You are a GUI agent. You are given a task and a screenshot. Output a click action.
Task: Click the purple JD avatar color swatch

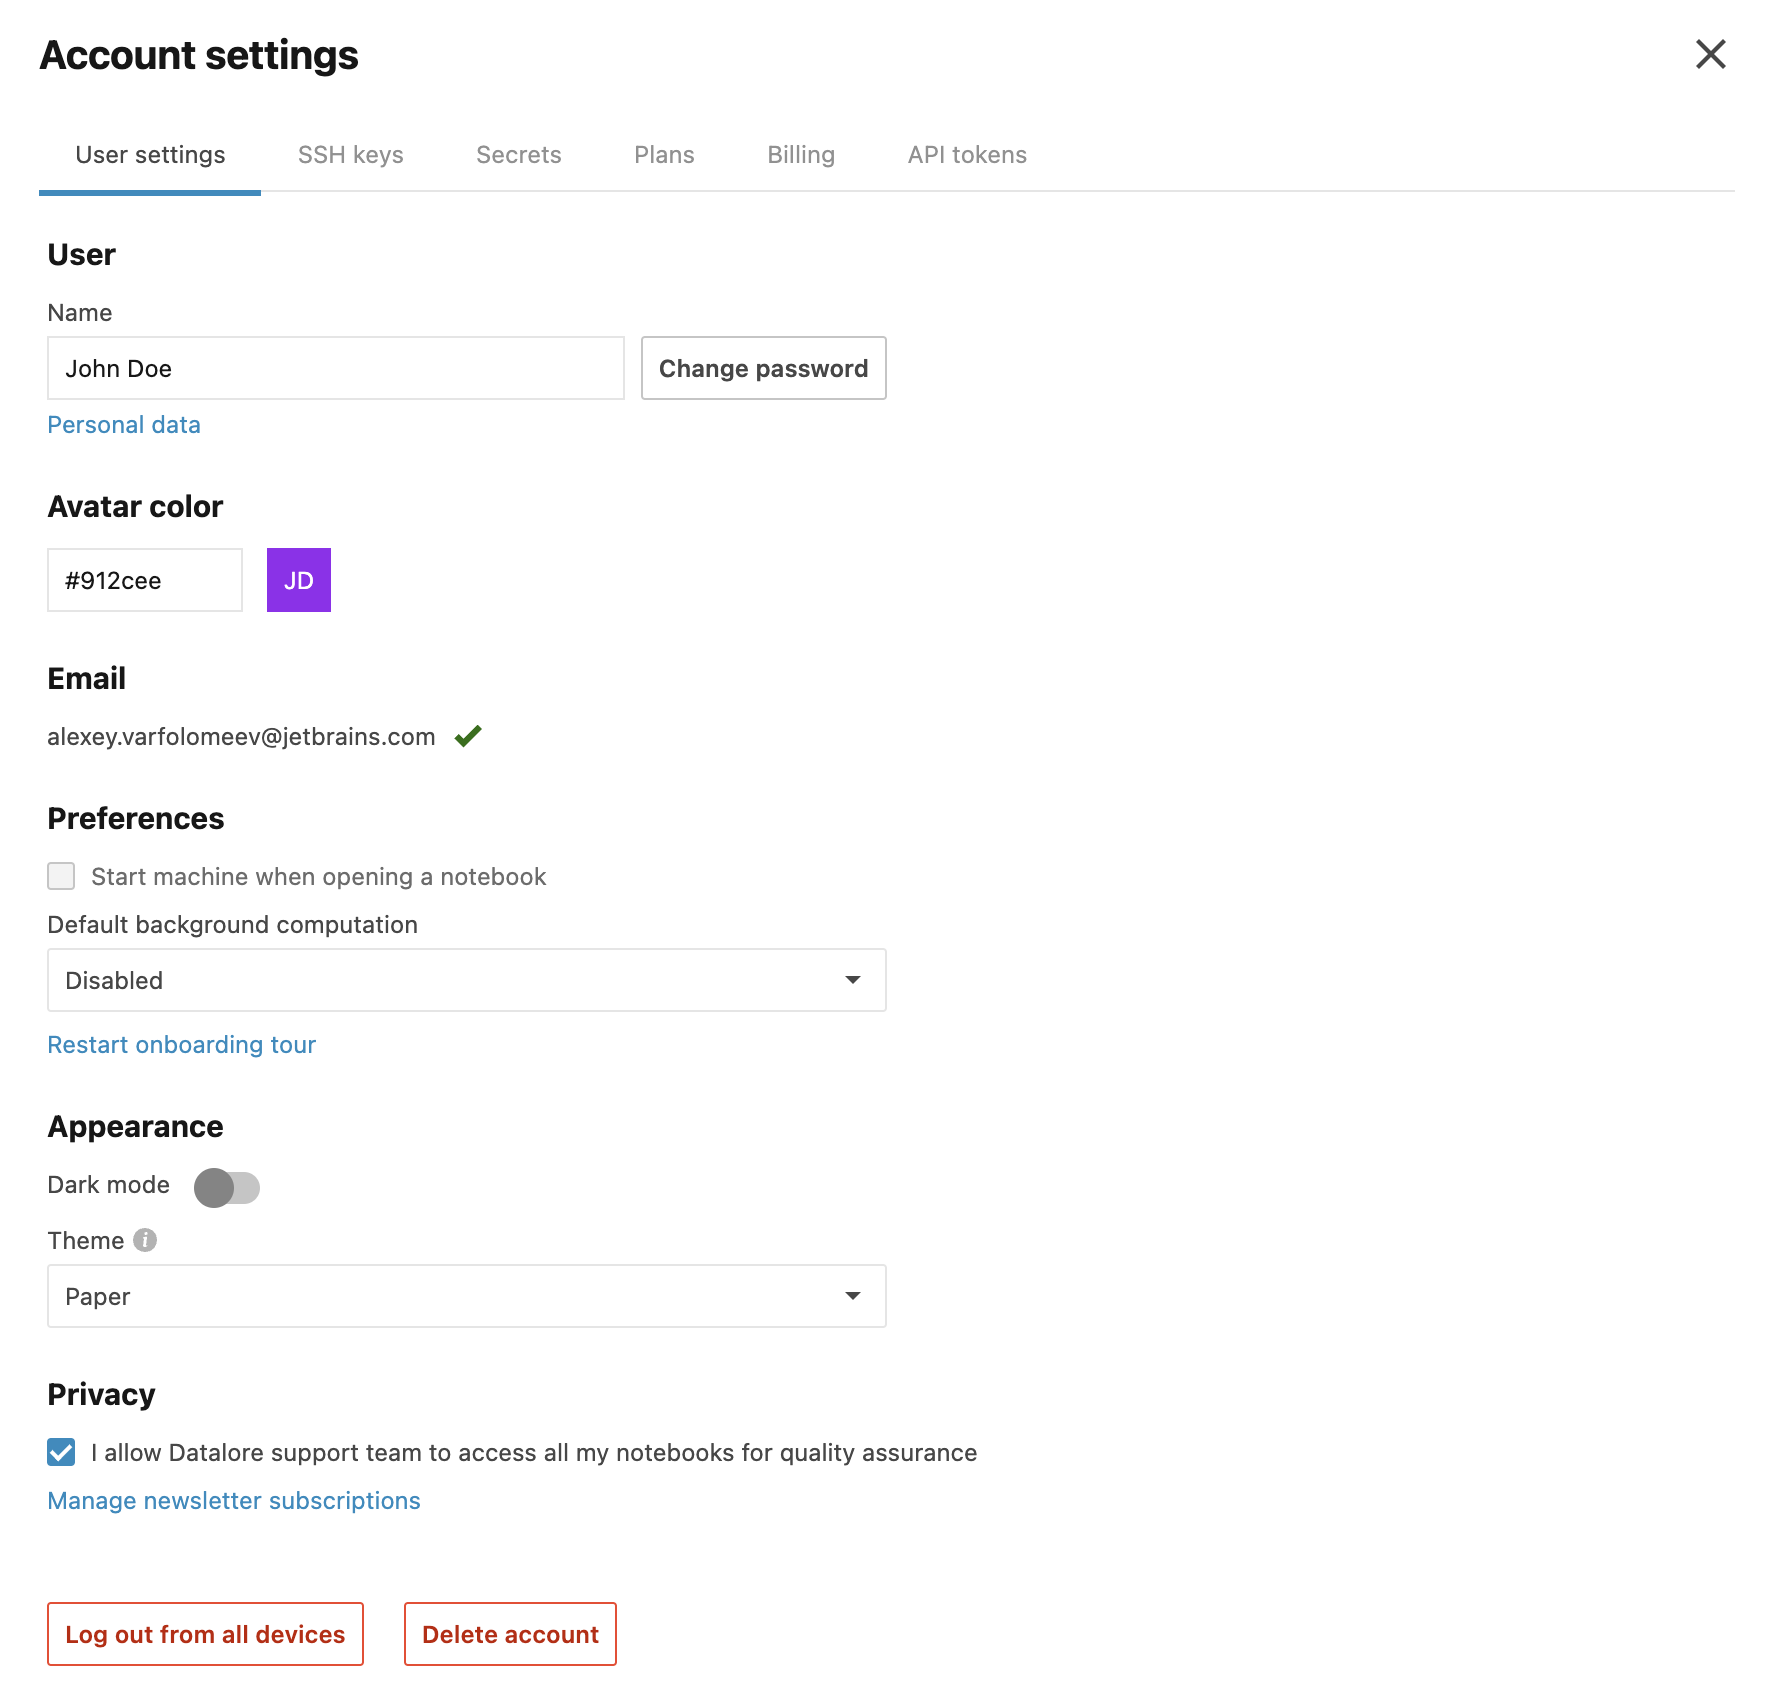298,579
